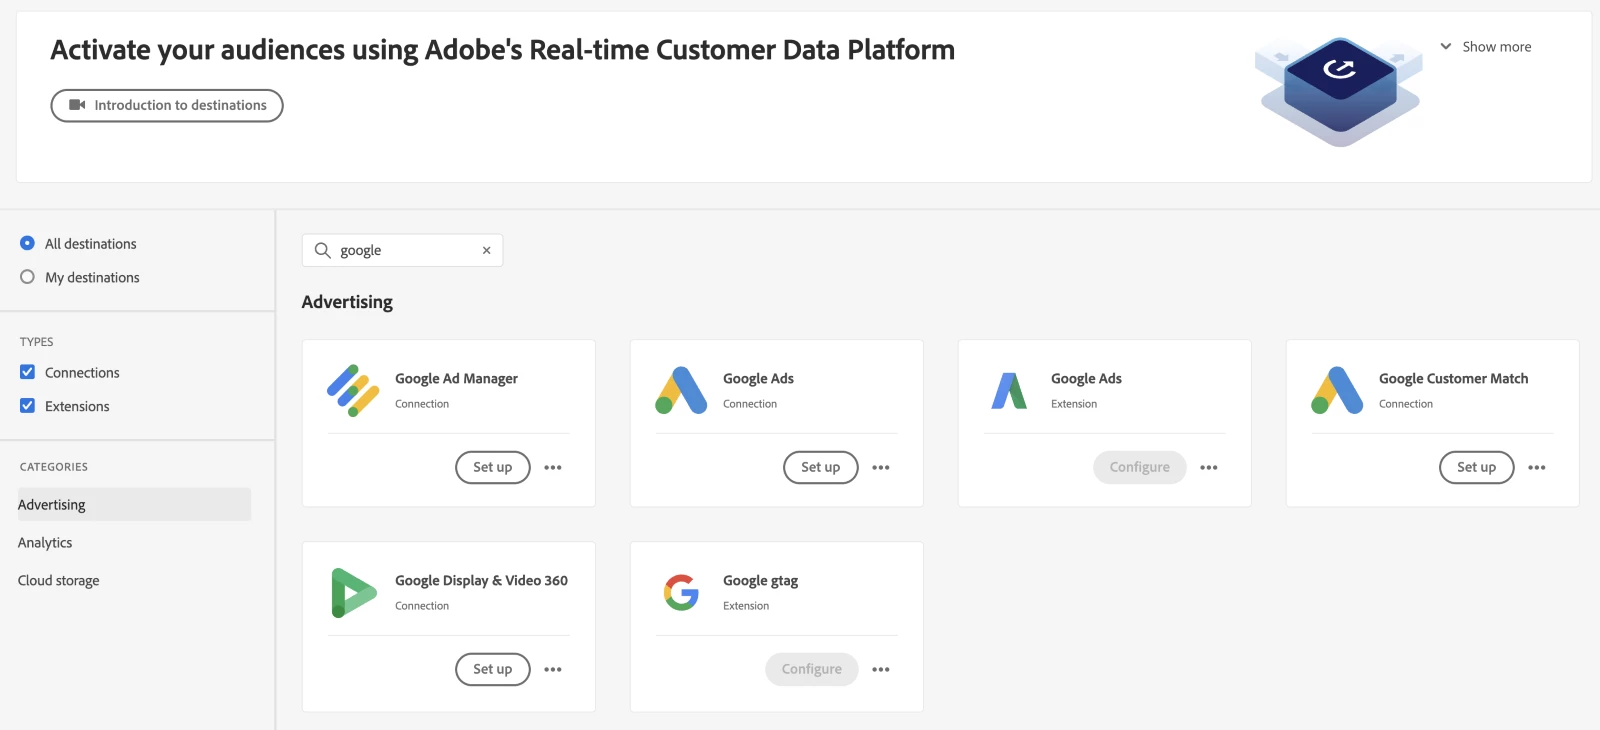The width and height of the screenshot is (1600, 730).
Task: Open more options for Google gtag
Action: tap(881, 669)
